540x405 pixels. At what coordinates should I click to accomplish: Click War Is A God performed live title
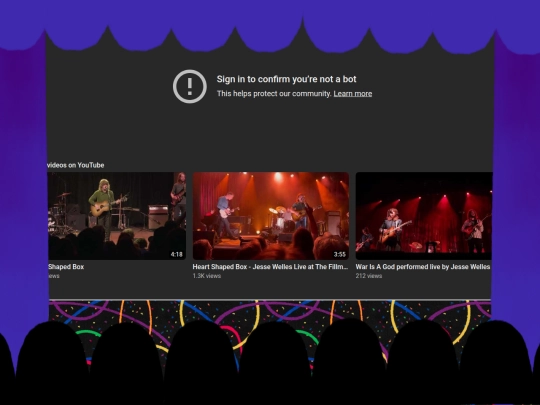[423, 267]
